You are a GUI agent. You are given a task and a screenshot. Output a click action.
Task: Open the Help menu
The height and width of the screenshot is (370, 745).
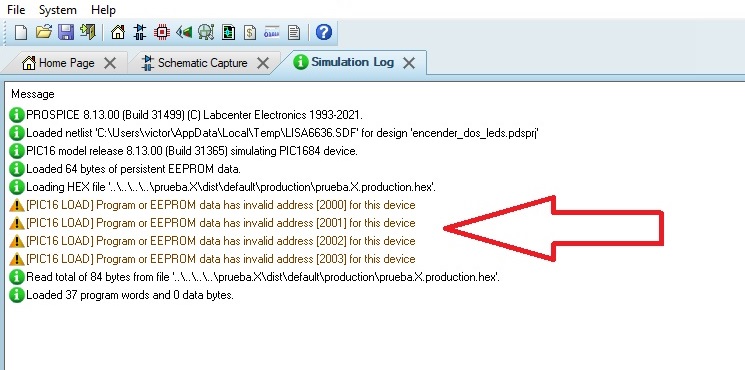pos(103,9)
